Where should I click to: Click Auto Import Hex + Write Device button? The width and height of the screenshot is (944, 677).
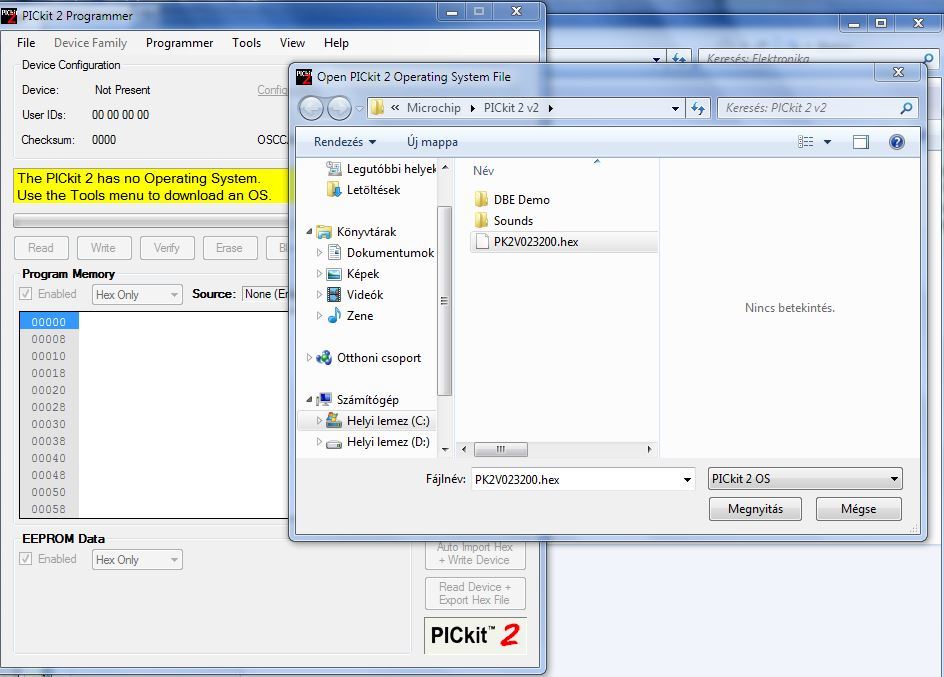[475, 554]
